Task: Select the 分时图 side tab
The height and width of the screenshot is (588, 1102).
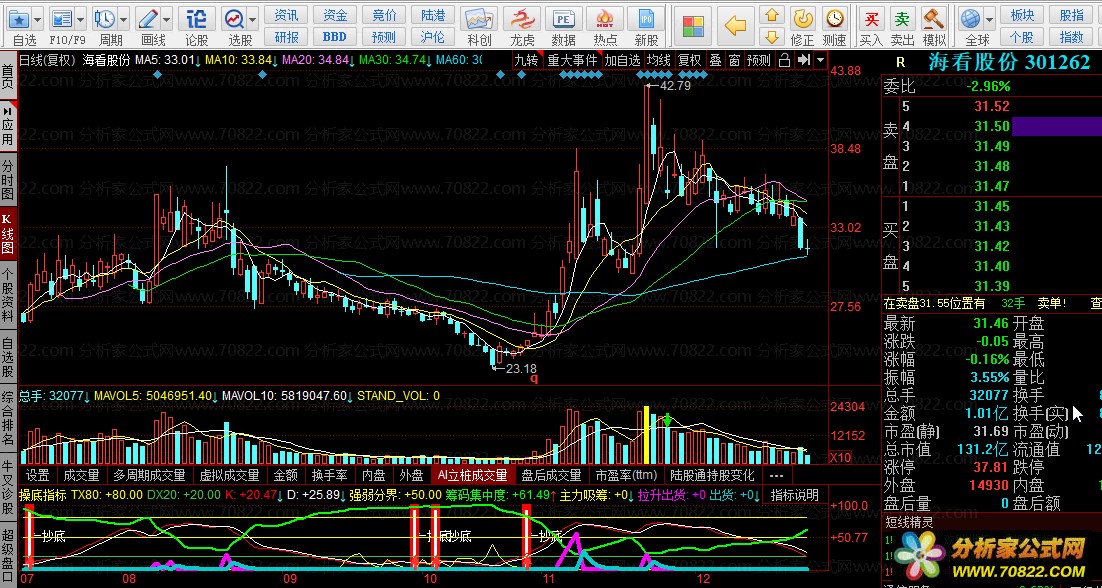Action: 7,179
